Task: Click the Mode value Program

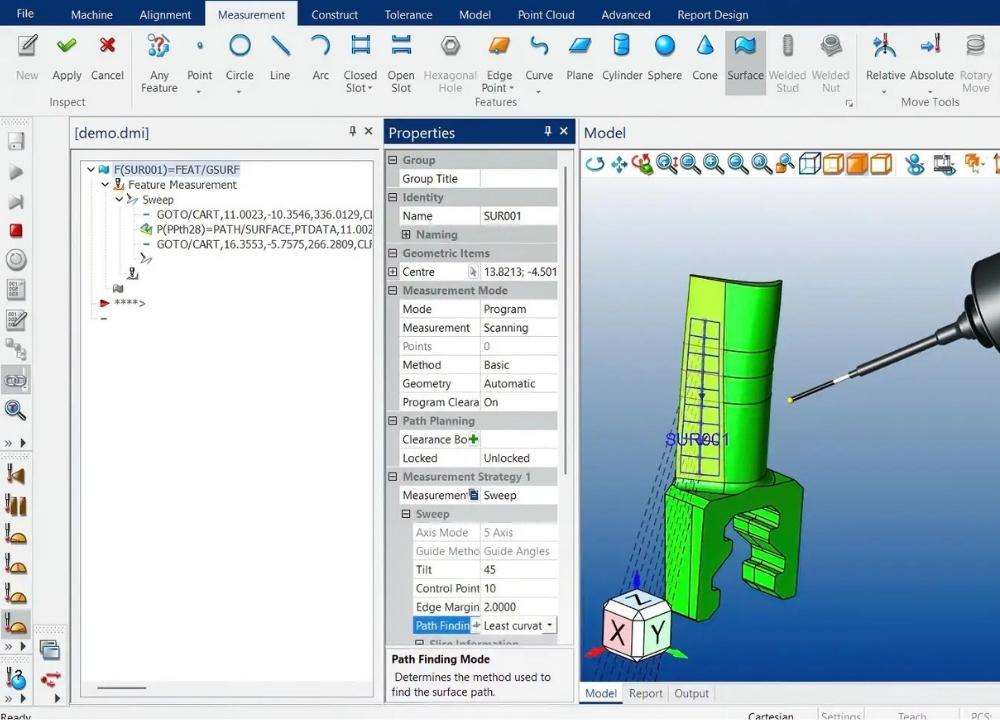Action: point(518,309)
